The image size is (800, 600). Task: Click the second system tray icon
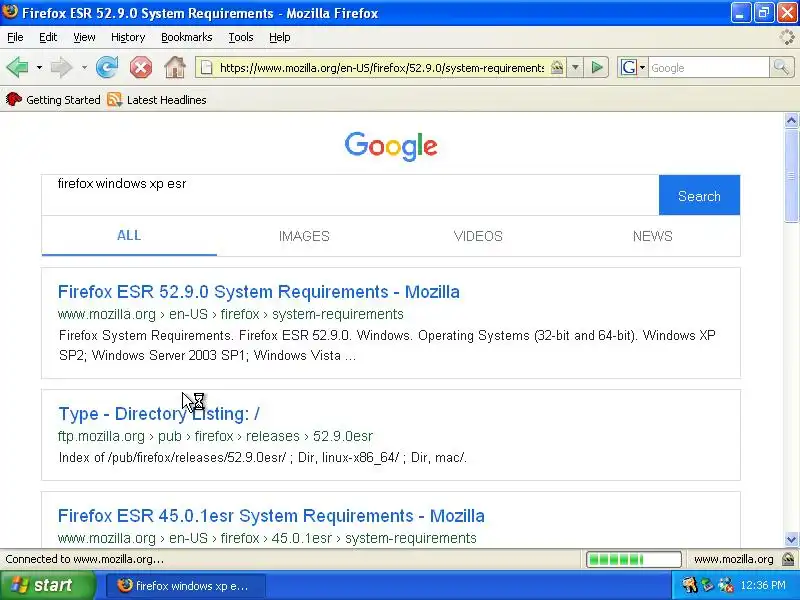click(x=707, y=585)
